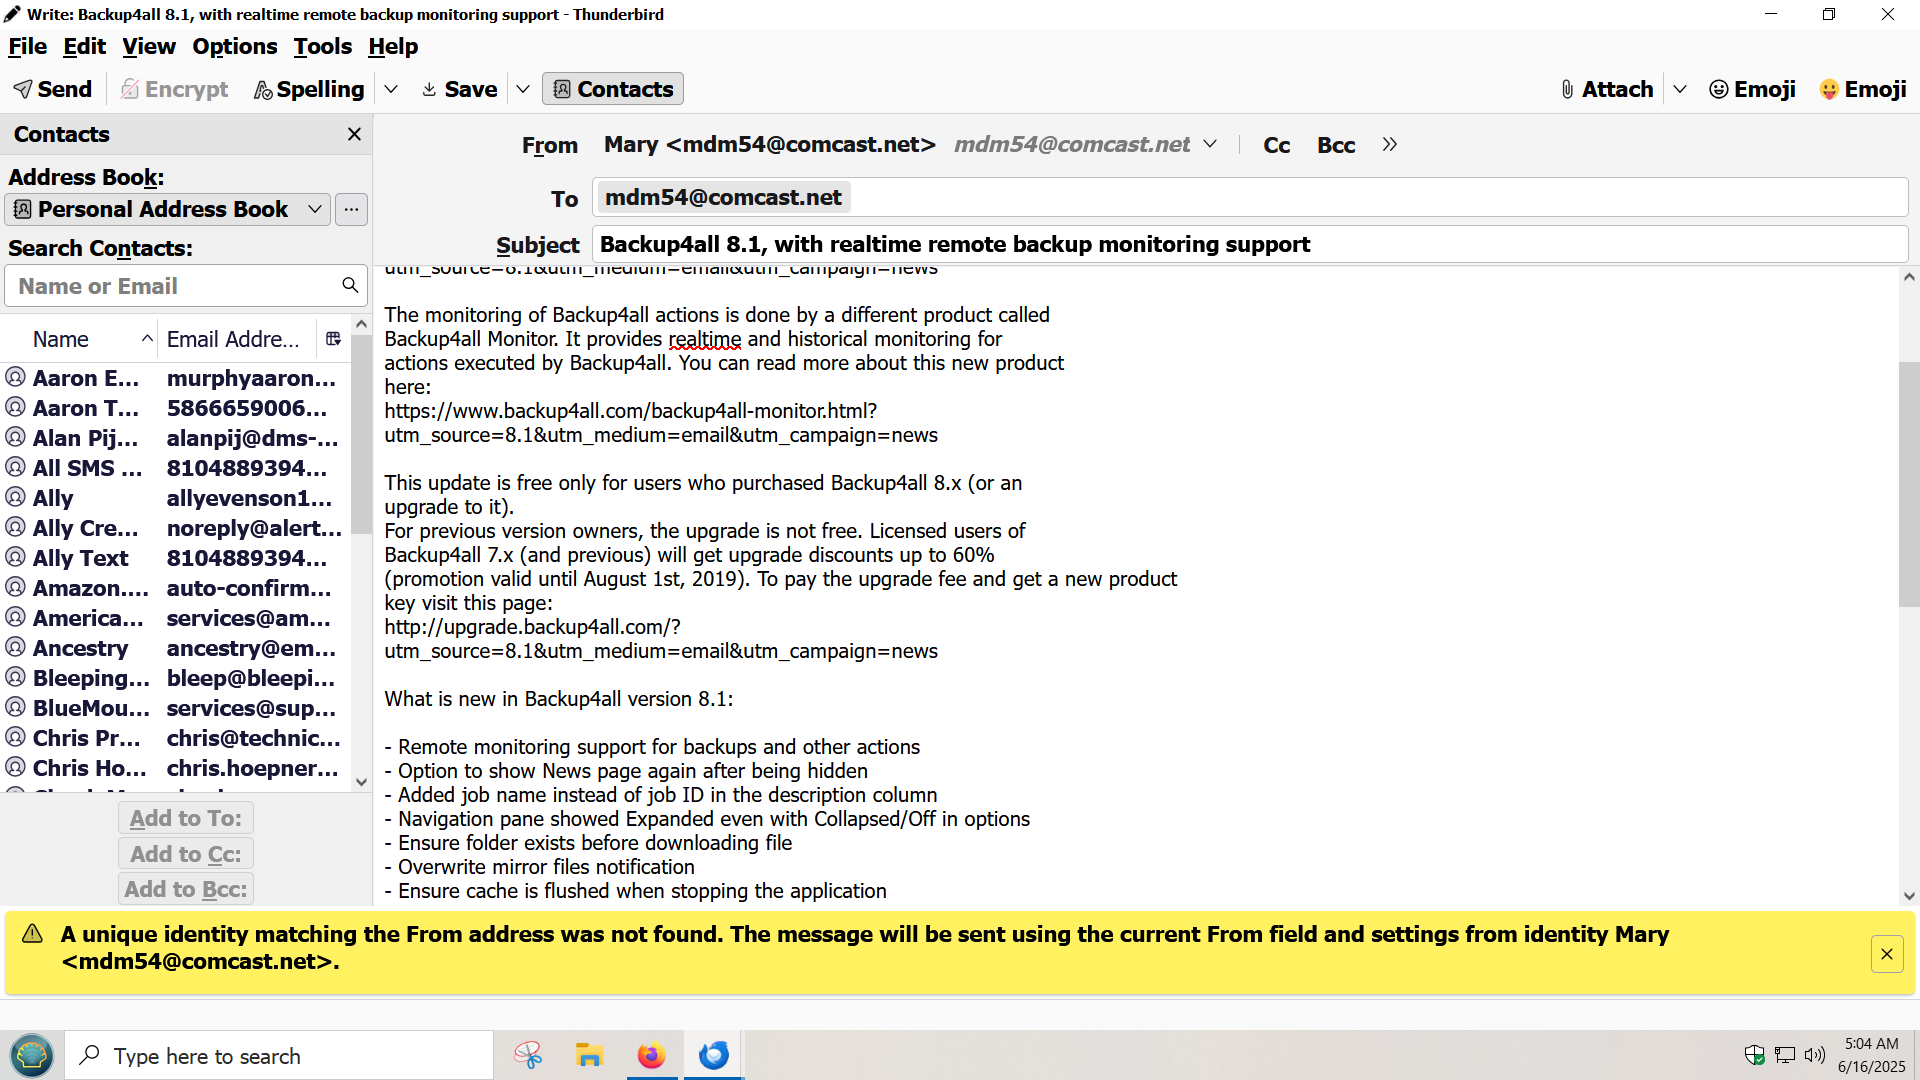Click the Add to Cc: button
The image size is (1920, 1080).
click(186, 854)
